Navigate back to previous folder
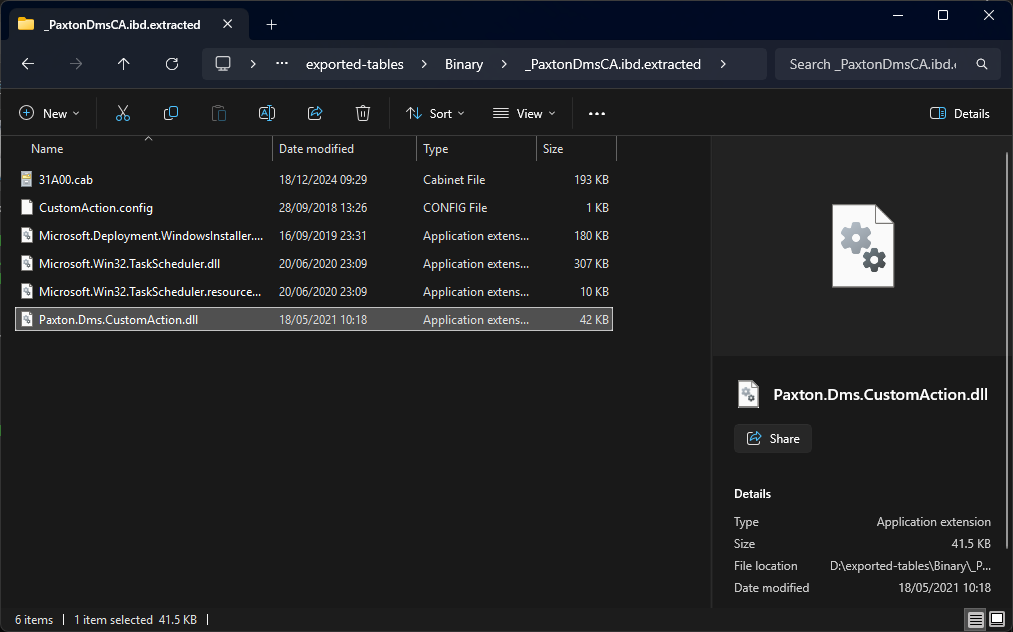Screen dimensions: 1013x632 pyautogui.click(x=28, y=64)
